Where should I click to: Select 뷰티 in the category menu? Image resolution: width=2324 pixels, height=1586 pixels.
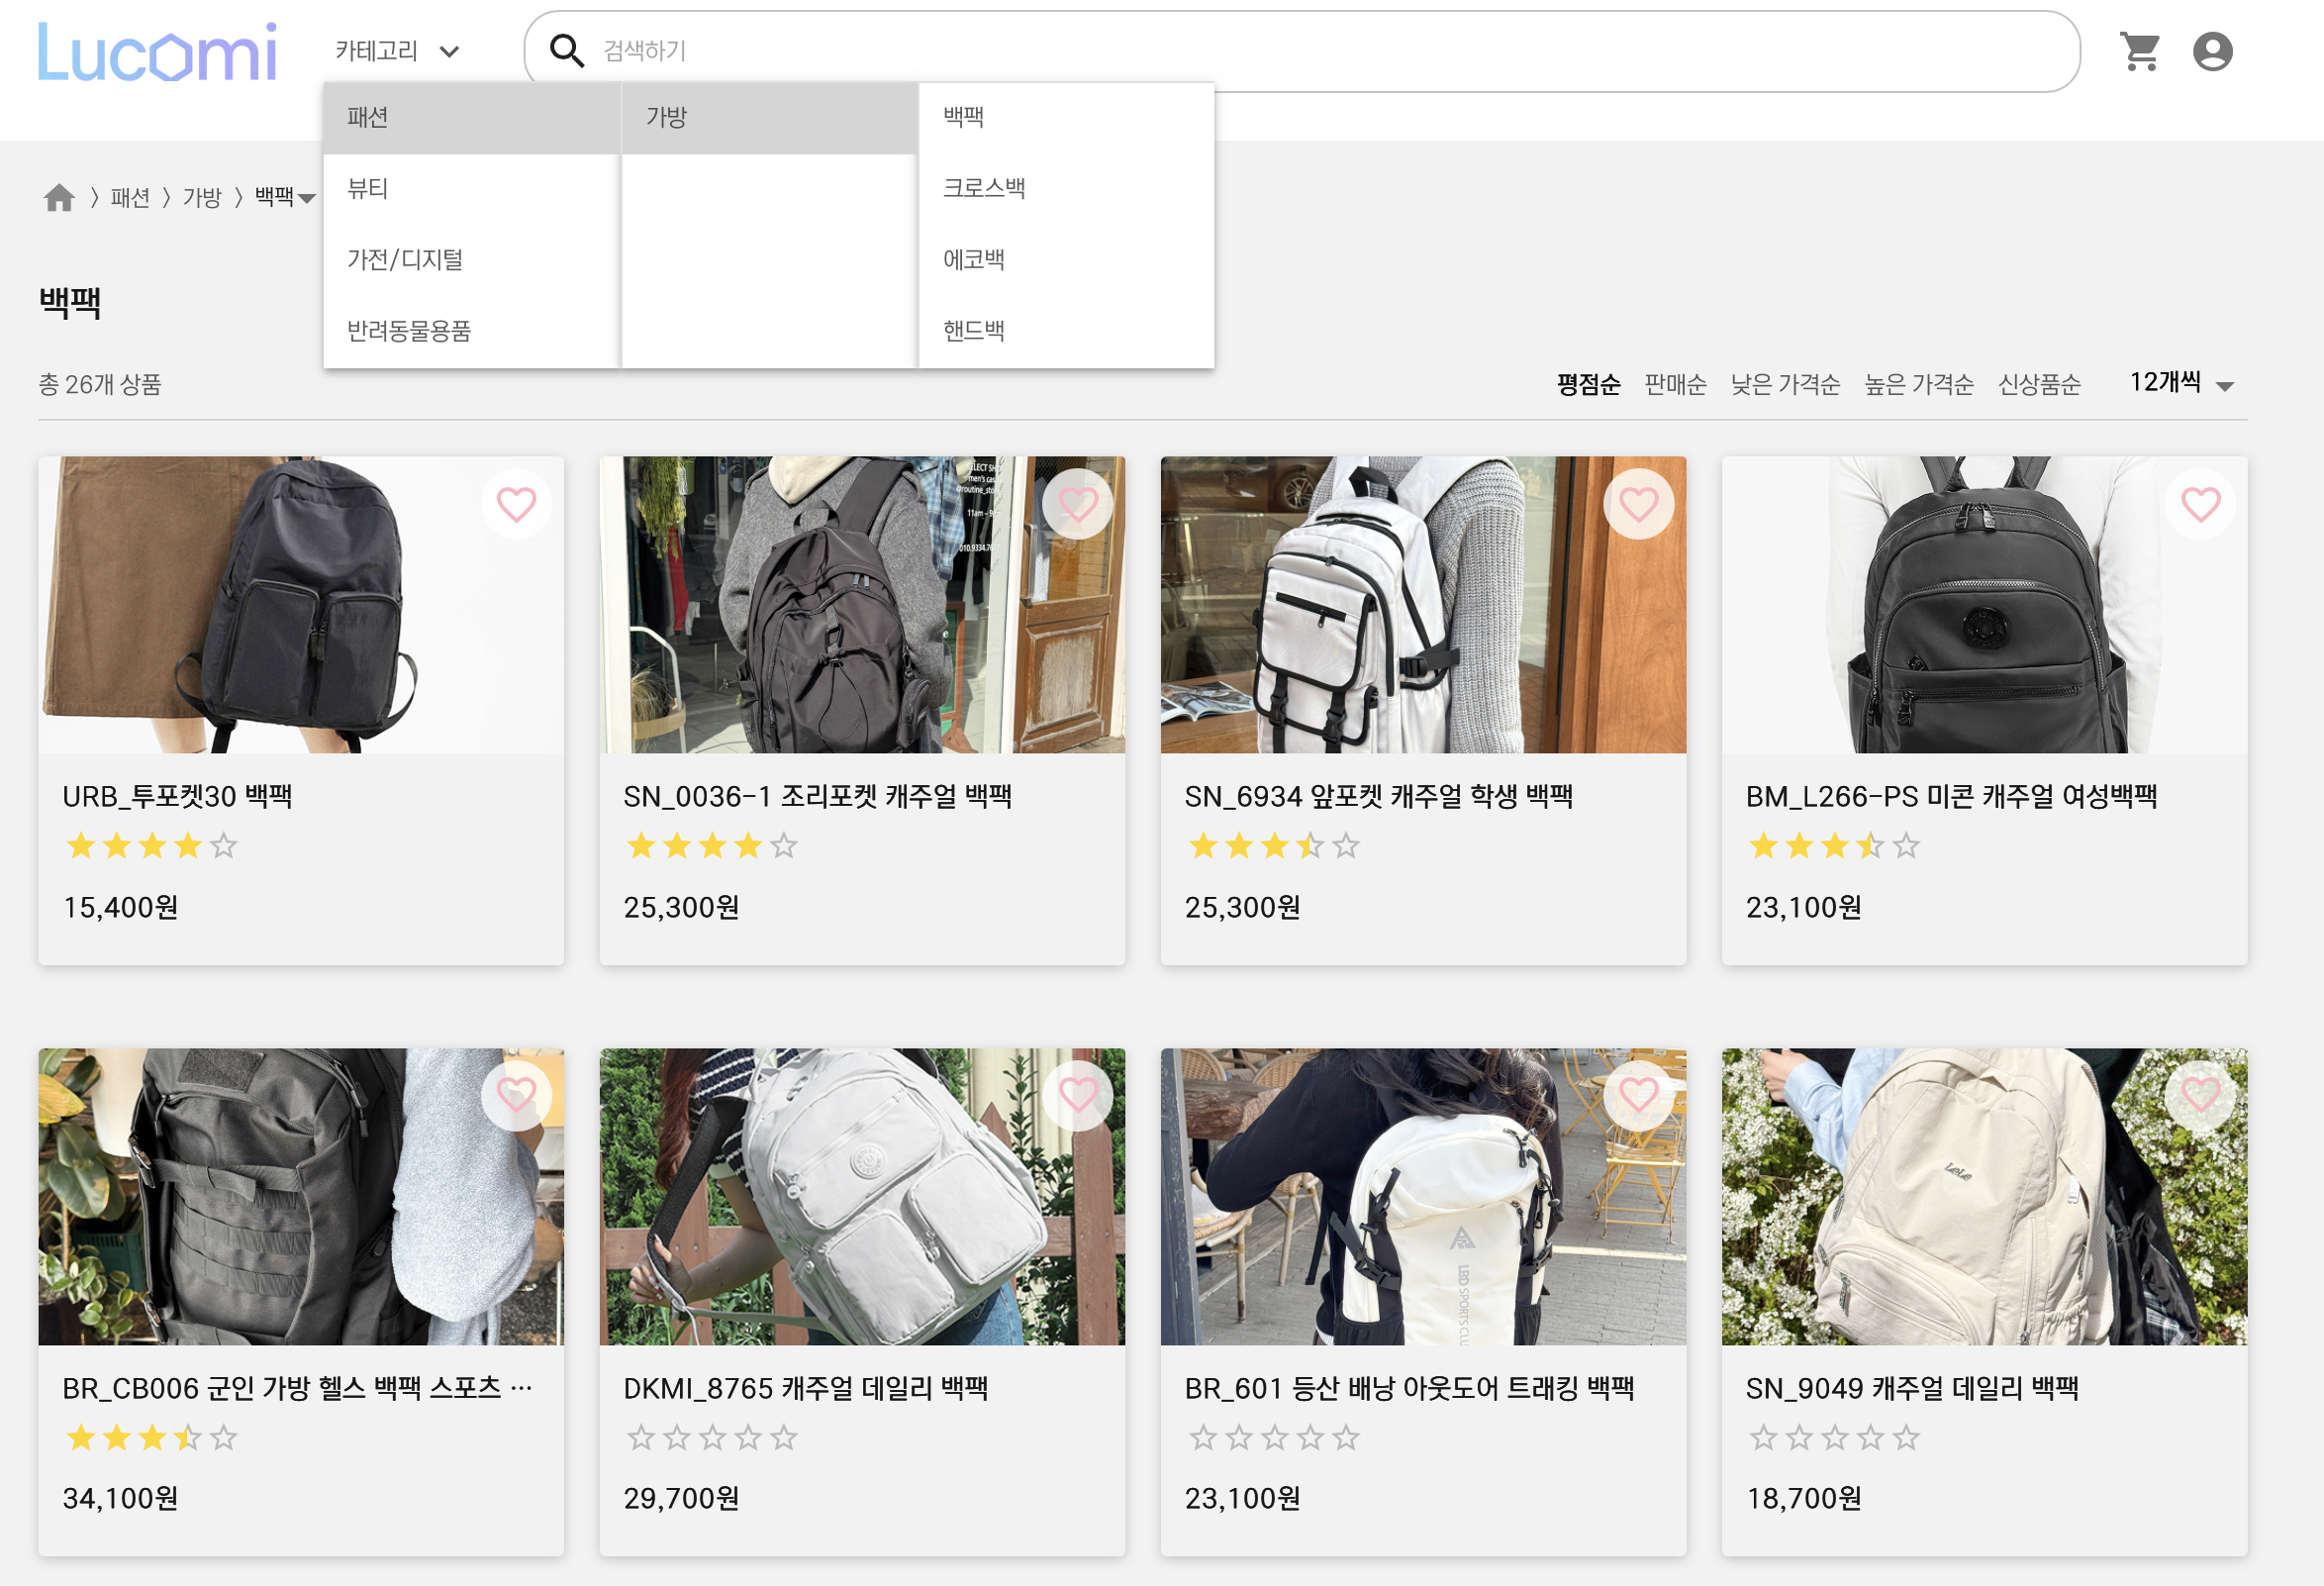(368, 188)
